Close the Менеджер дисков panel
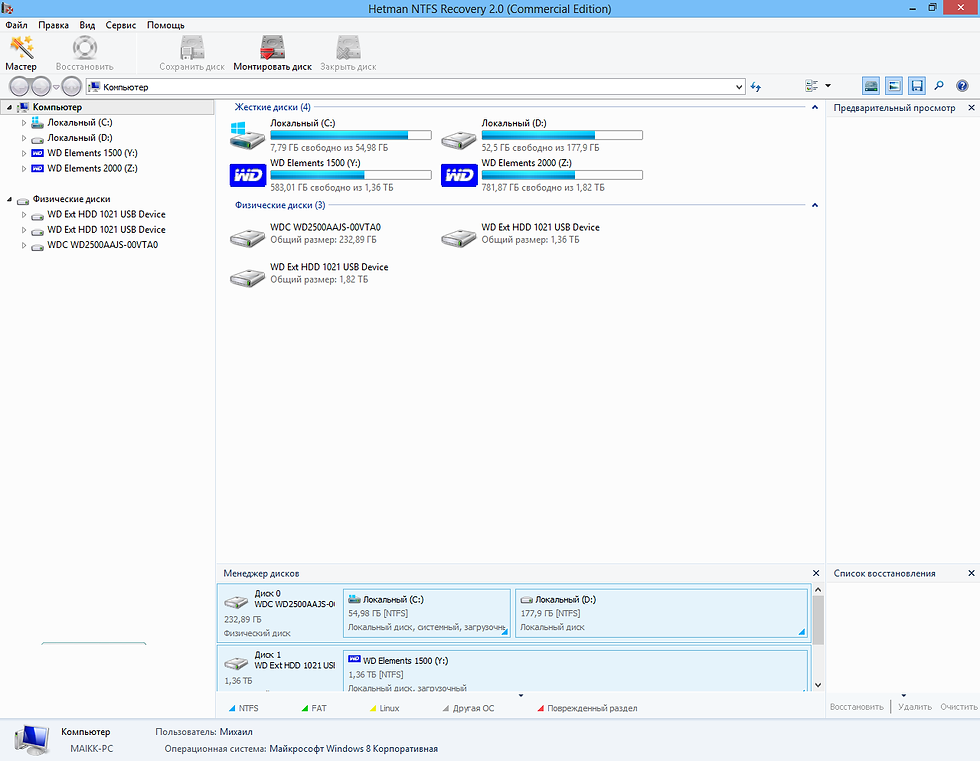The height and width of the screenshot is (761, 980). tap(816, 573)
